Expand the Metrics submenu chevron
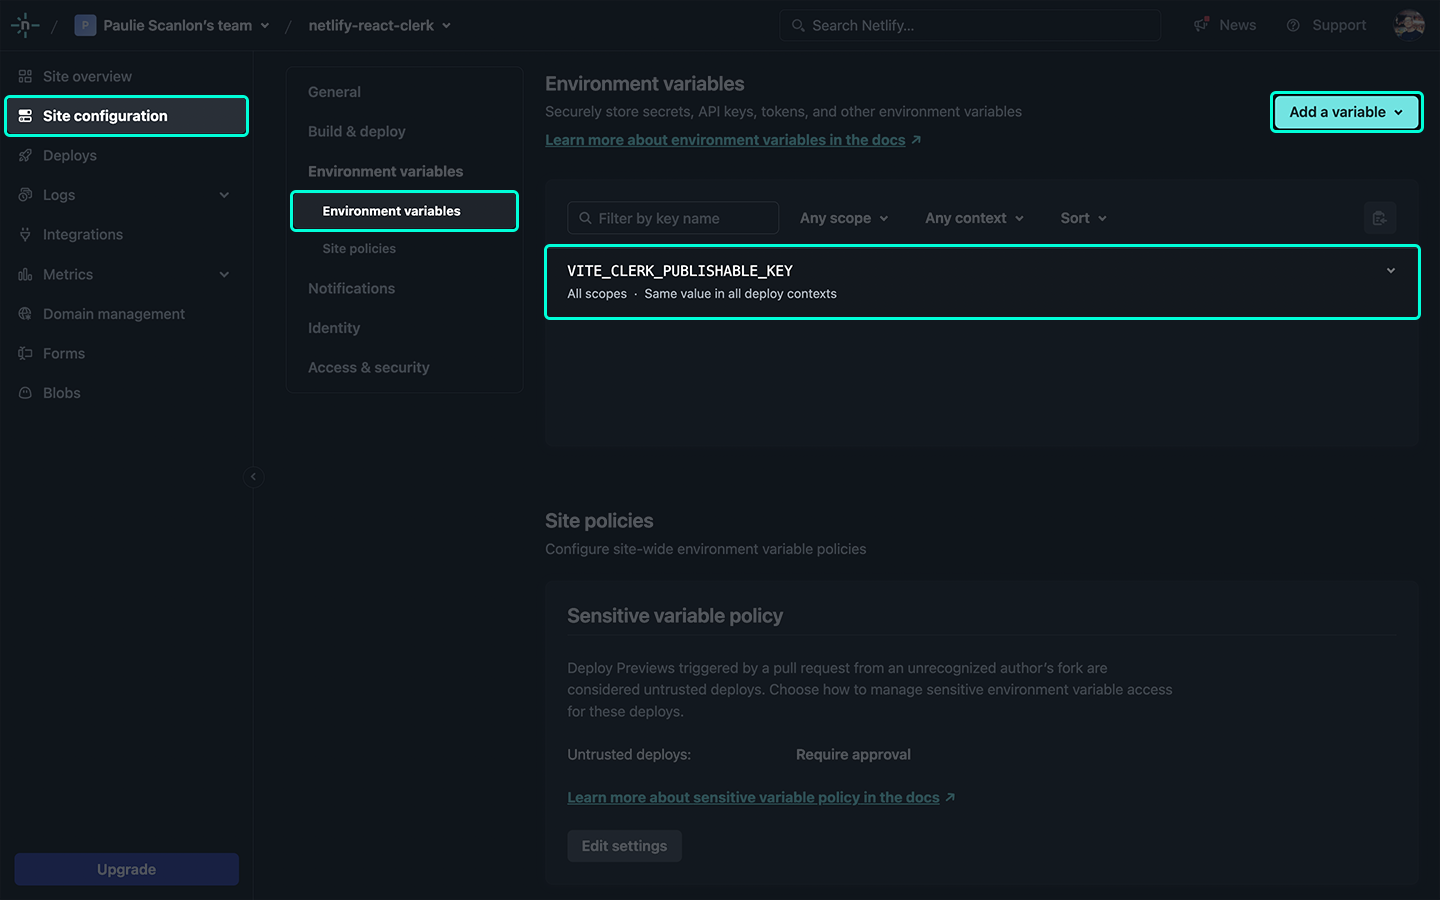The image size is (1440, 900). point(224,274)
